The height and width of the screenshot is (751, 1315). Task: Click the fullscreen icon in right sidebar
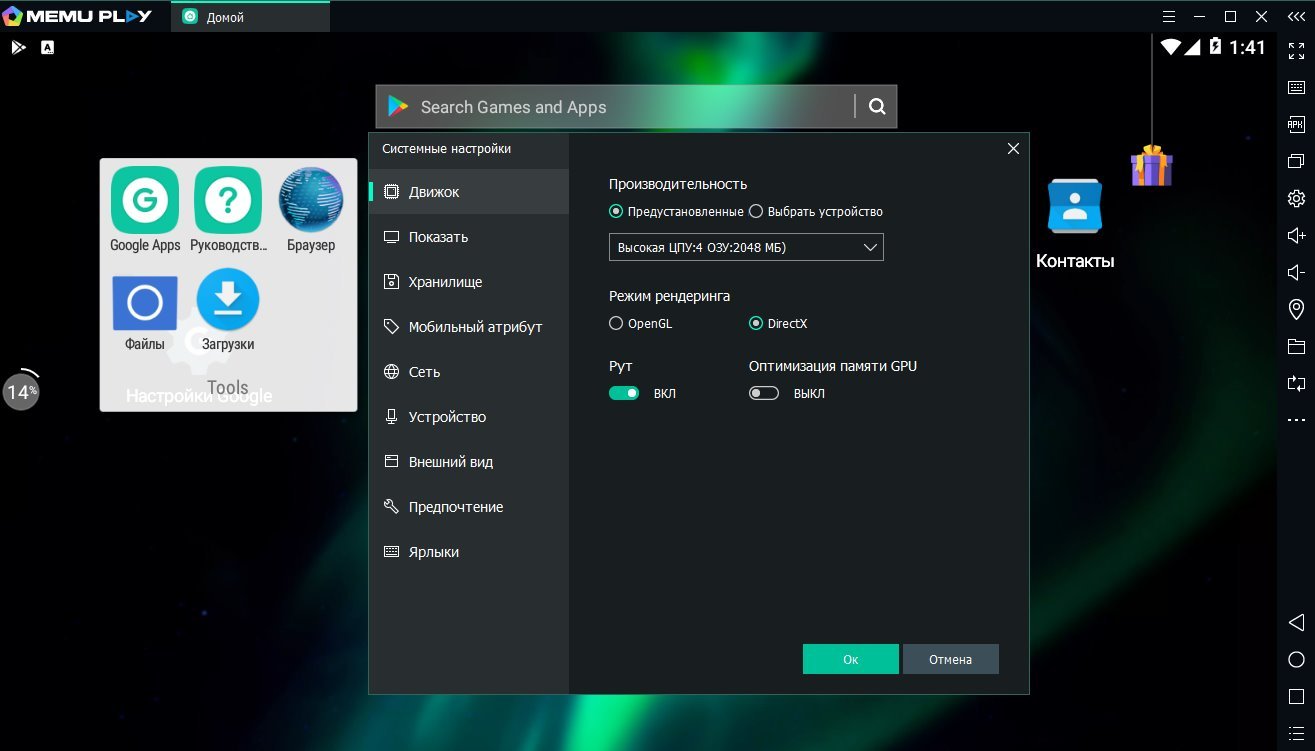[x=1296, y=50]
